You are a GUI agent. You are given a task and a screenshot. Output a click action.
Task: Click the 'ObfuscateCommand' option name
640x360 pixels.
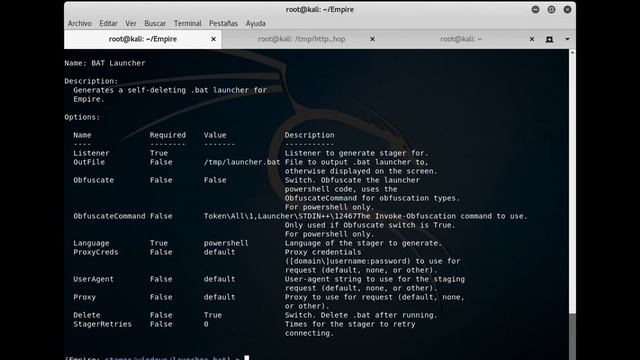[x=109, y=216]
